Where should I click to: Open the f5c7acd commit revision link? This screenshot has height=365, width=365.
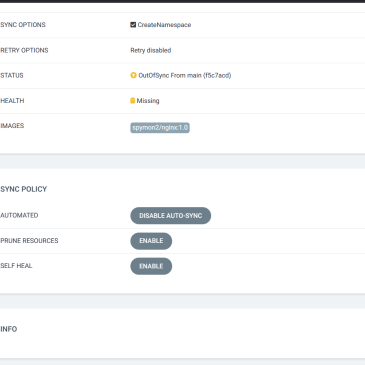[216, 75]
